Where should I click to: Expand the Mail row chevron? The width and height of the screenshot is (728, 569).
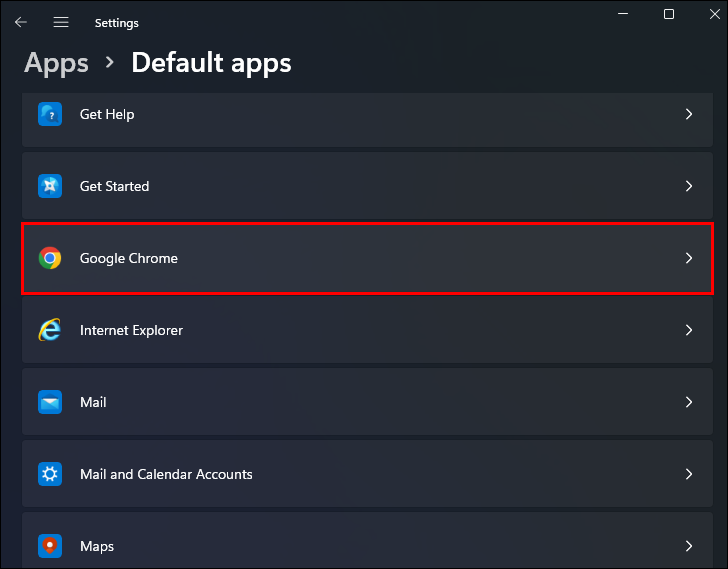[x=688, y=402]
